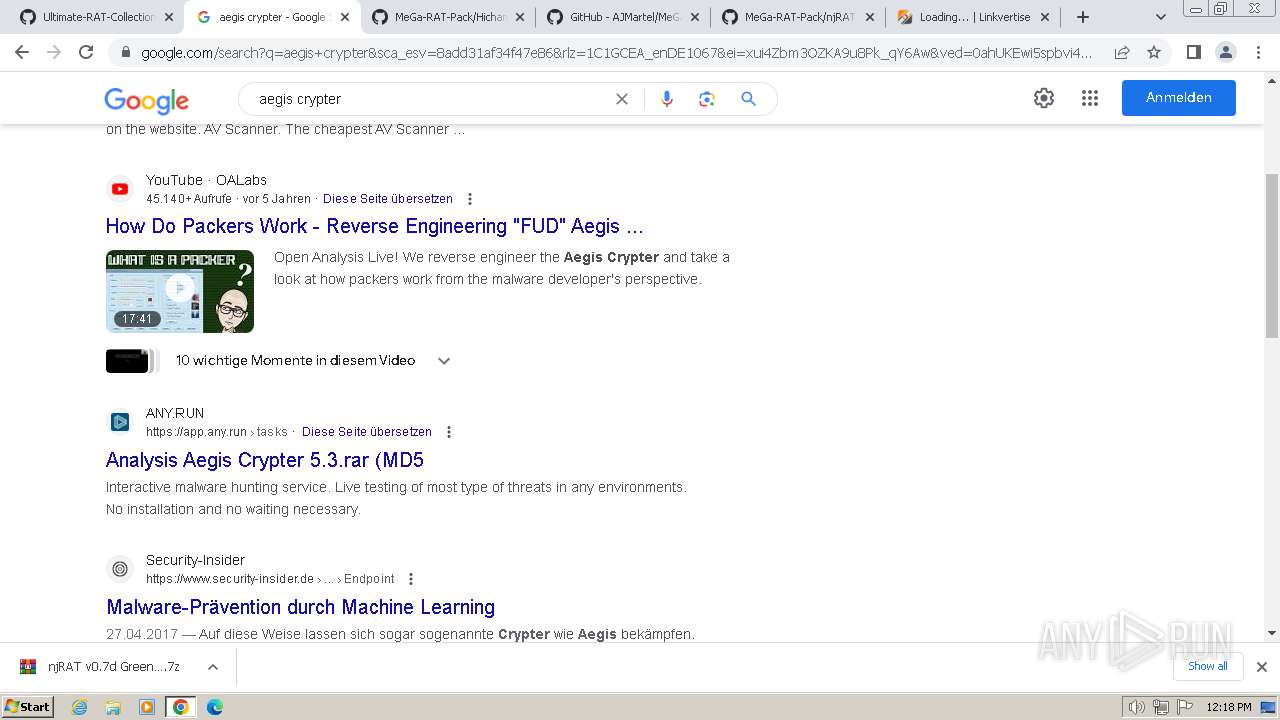This screenshot has width=1280, height=720.
Task: Open the volume tray icon
Action: [1137, 707]
